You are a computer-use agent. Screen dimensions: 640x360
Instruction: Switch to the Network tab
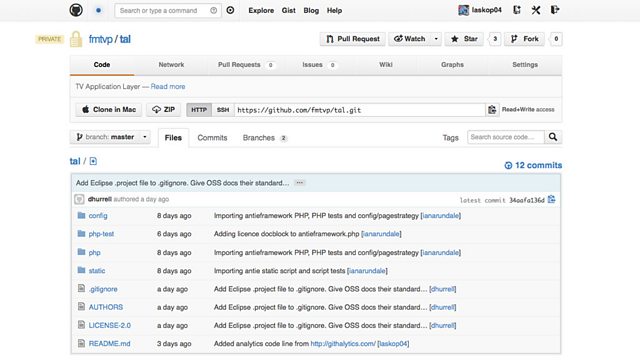click(171, 64)
